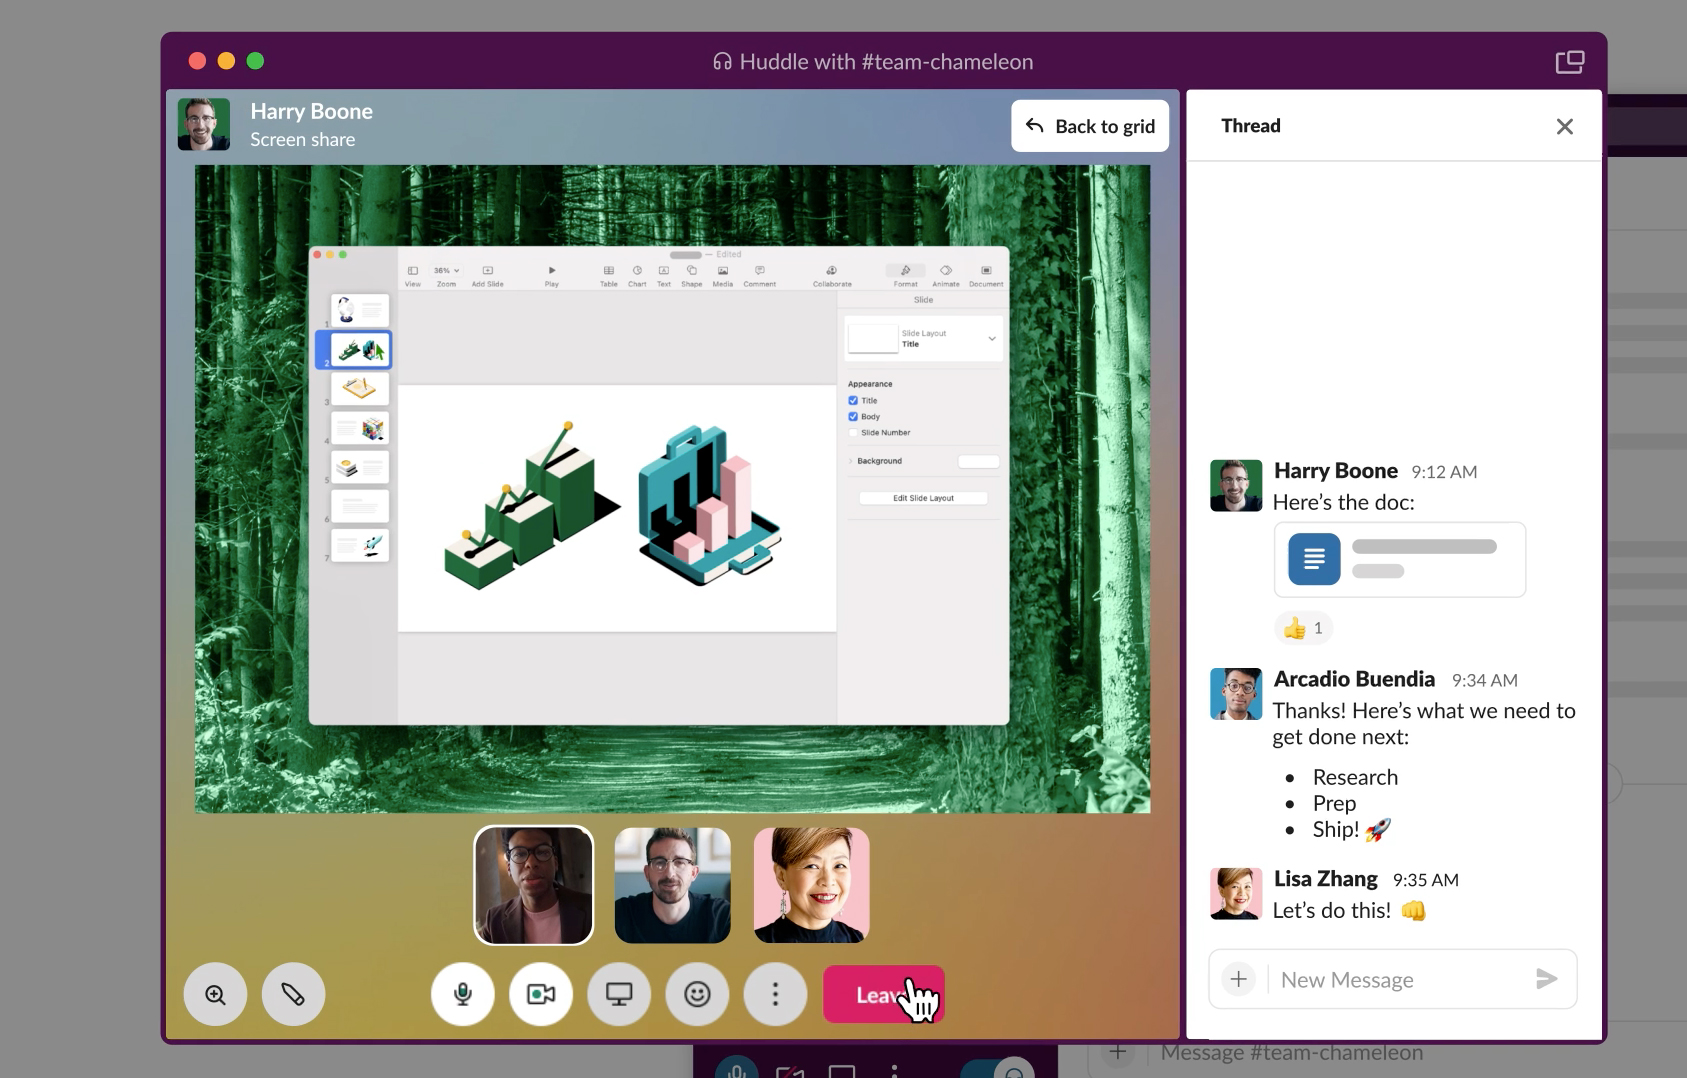Screen dimensions: 1687x1078
Task: Uncheck the Title appearance checkbox
Action: click(854, 400)
